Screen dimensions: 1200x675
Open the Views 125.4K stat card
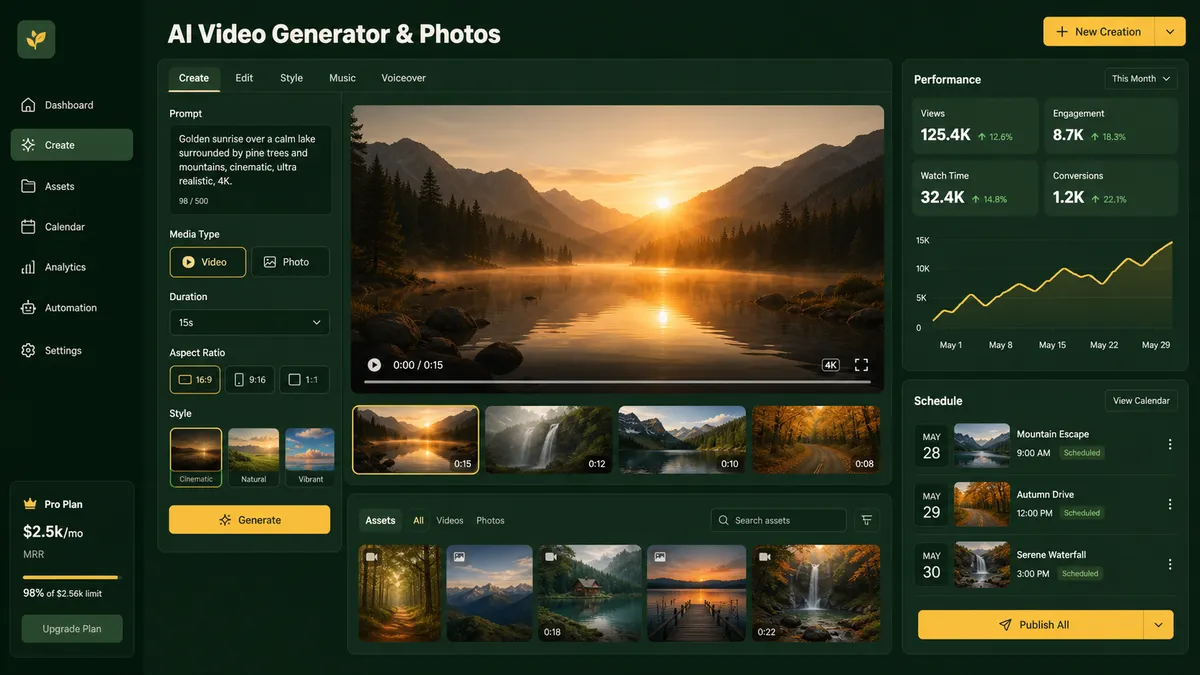pyautogui.click(x=975, y=126)
